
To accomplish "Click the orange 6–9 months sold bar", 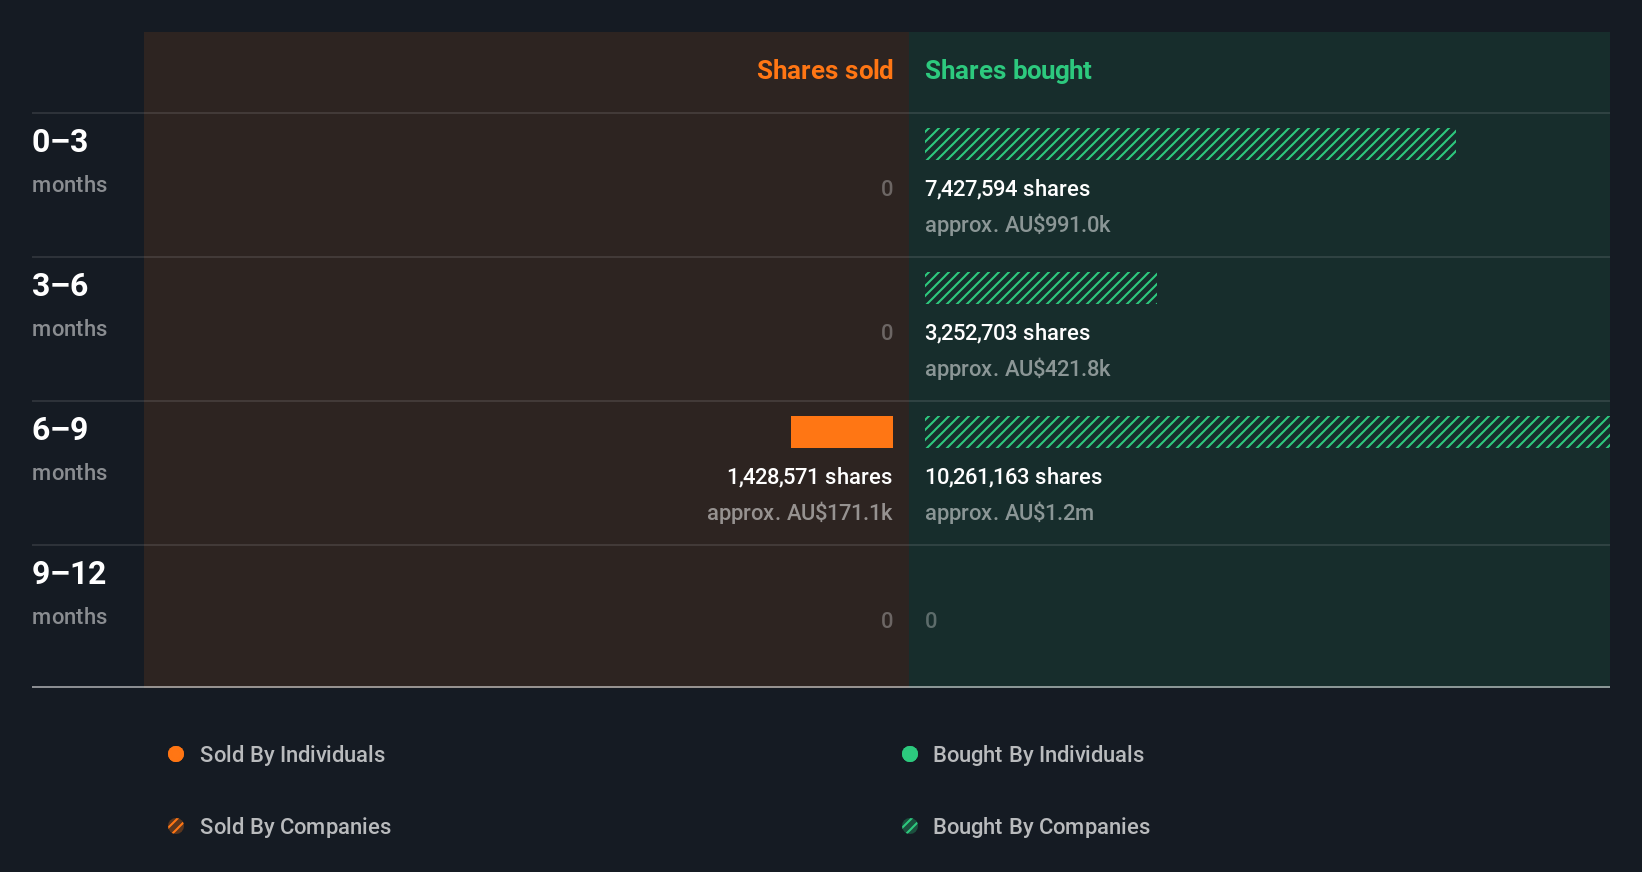I will point(842,432).
